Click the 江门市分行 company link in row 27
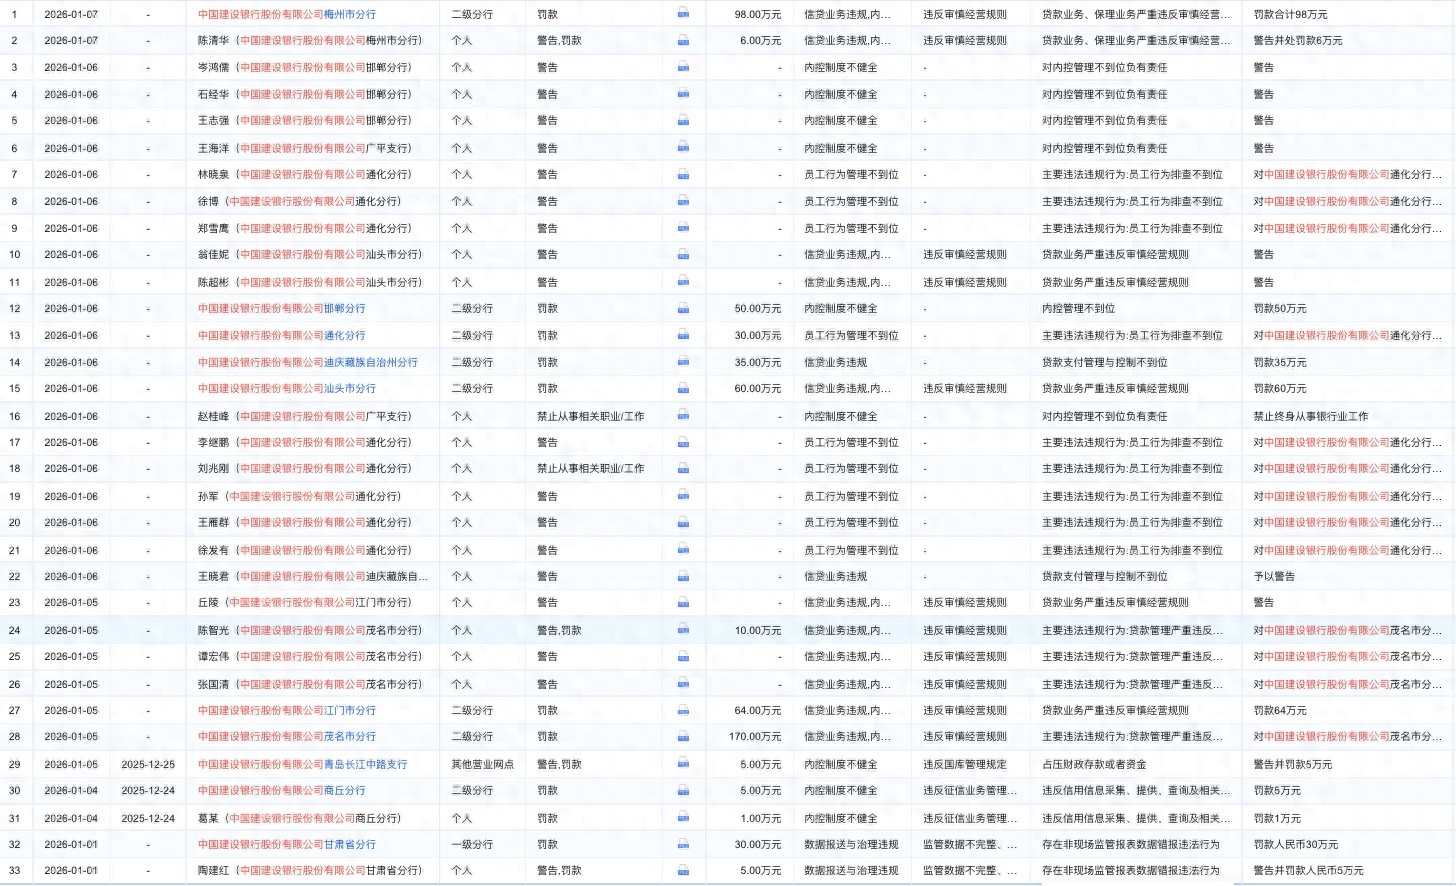 pos(287,710)
